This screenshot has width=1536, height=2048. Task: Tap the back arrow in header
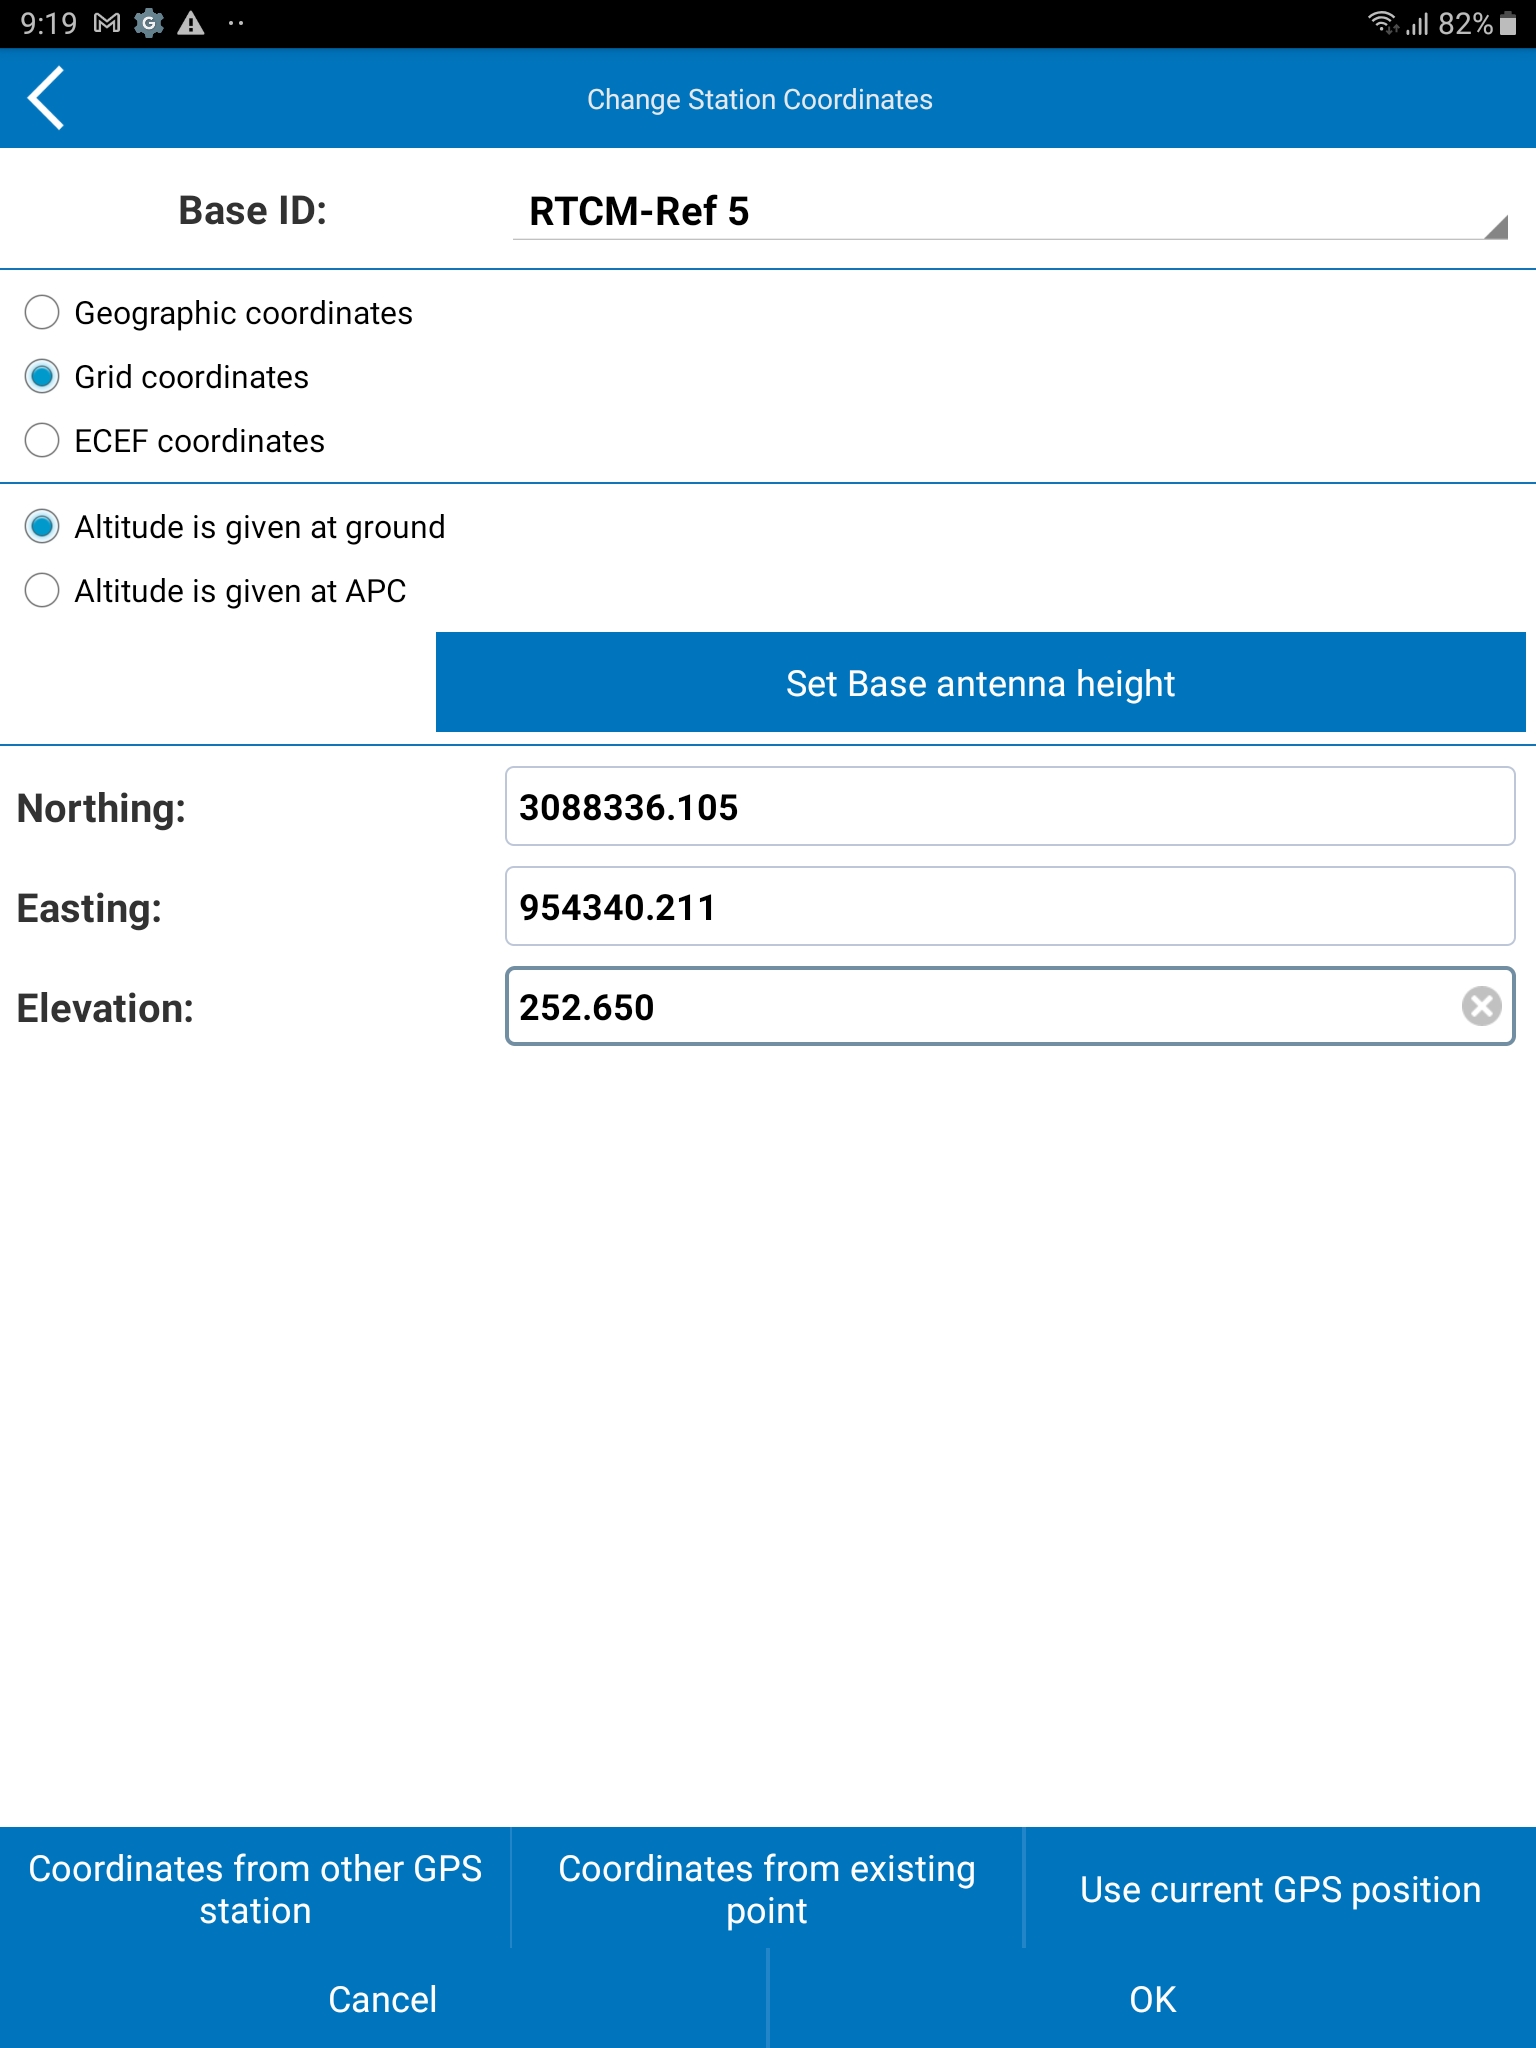click(x=47, y=98)
